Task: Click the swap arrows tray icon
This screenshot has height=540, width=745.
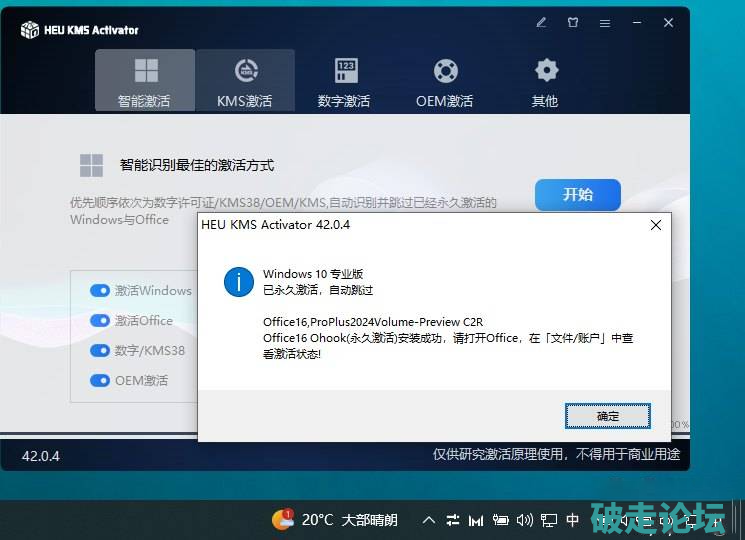Action: (453, 520)
